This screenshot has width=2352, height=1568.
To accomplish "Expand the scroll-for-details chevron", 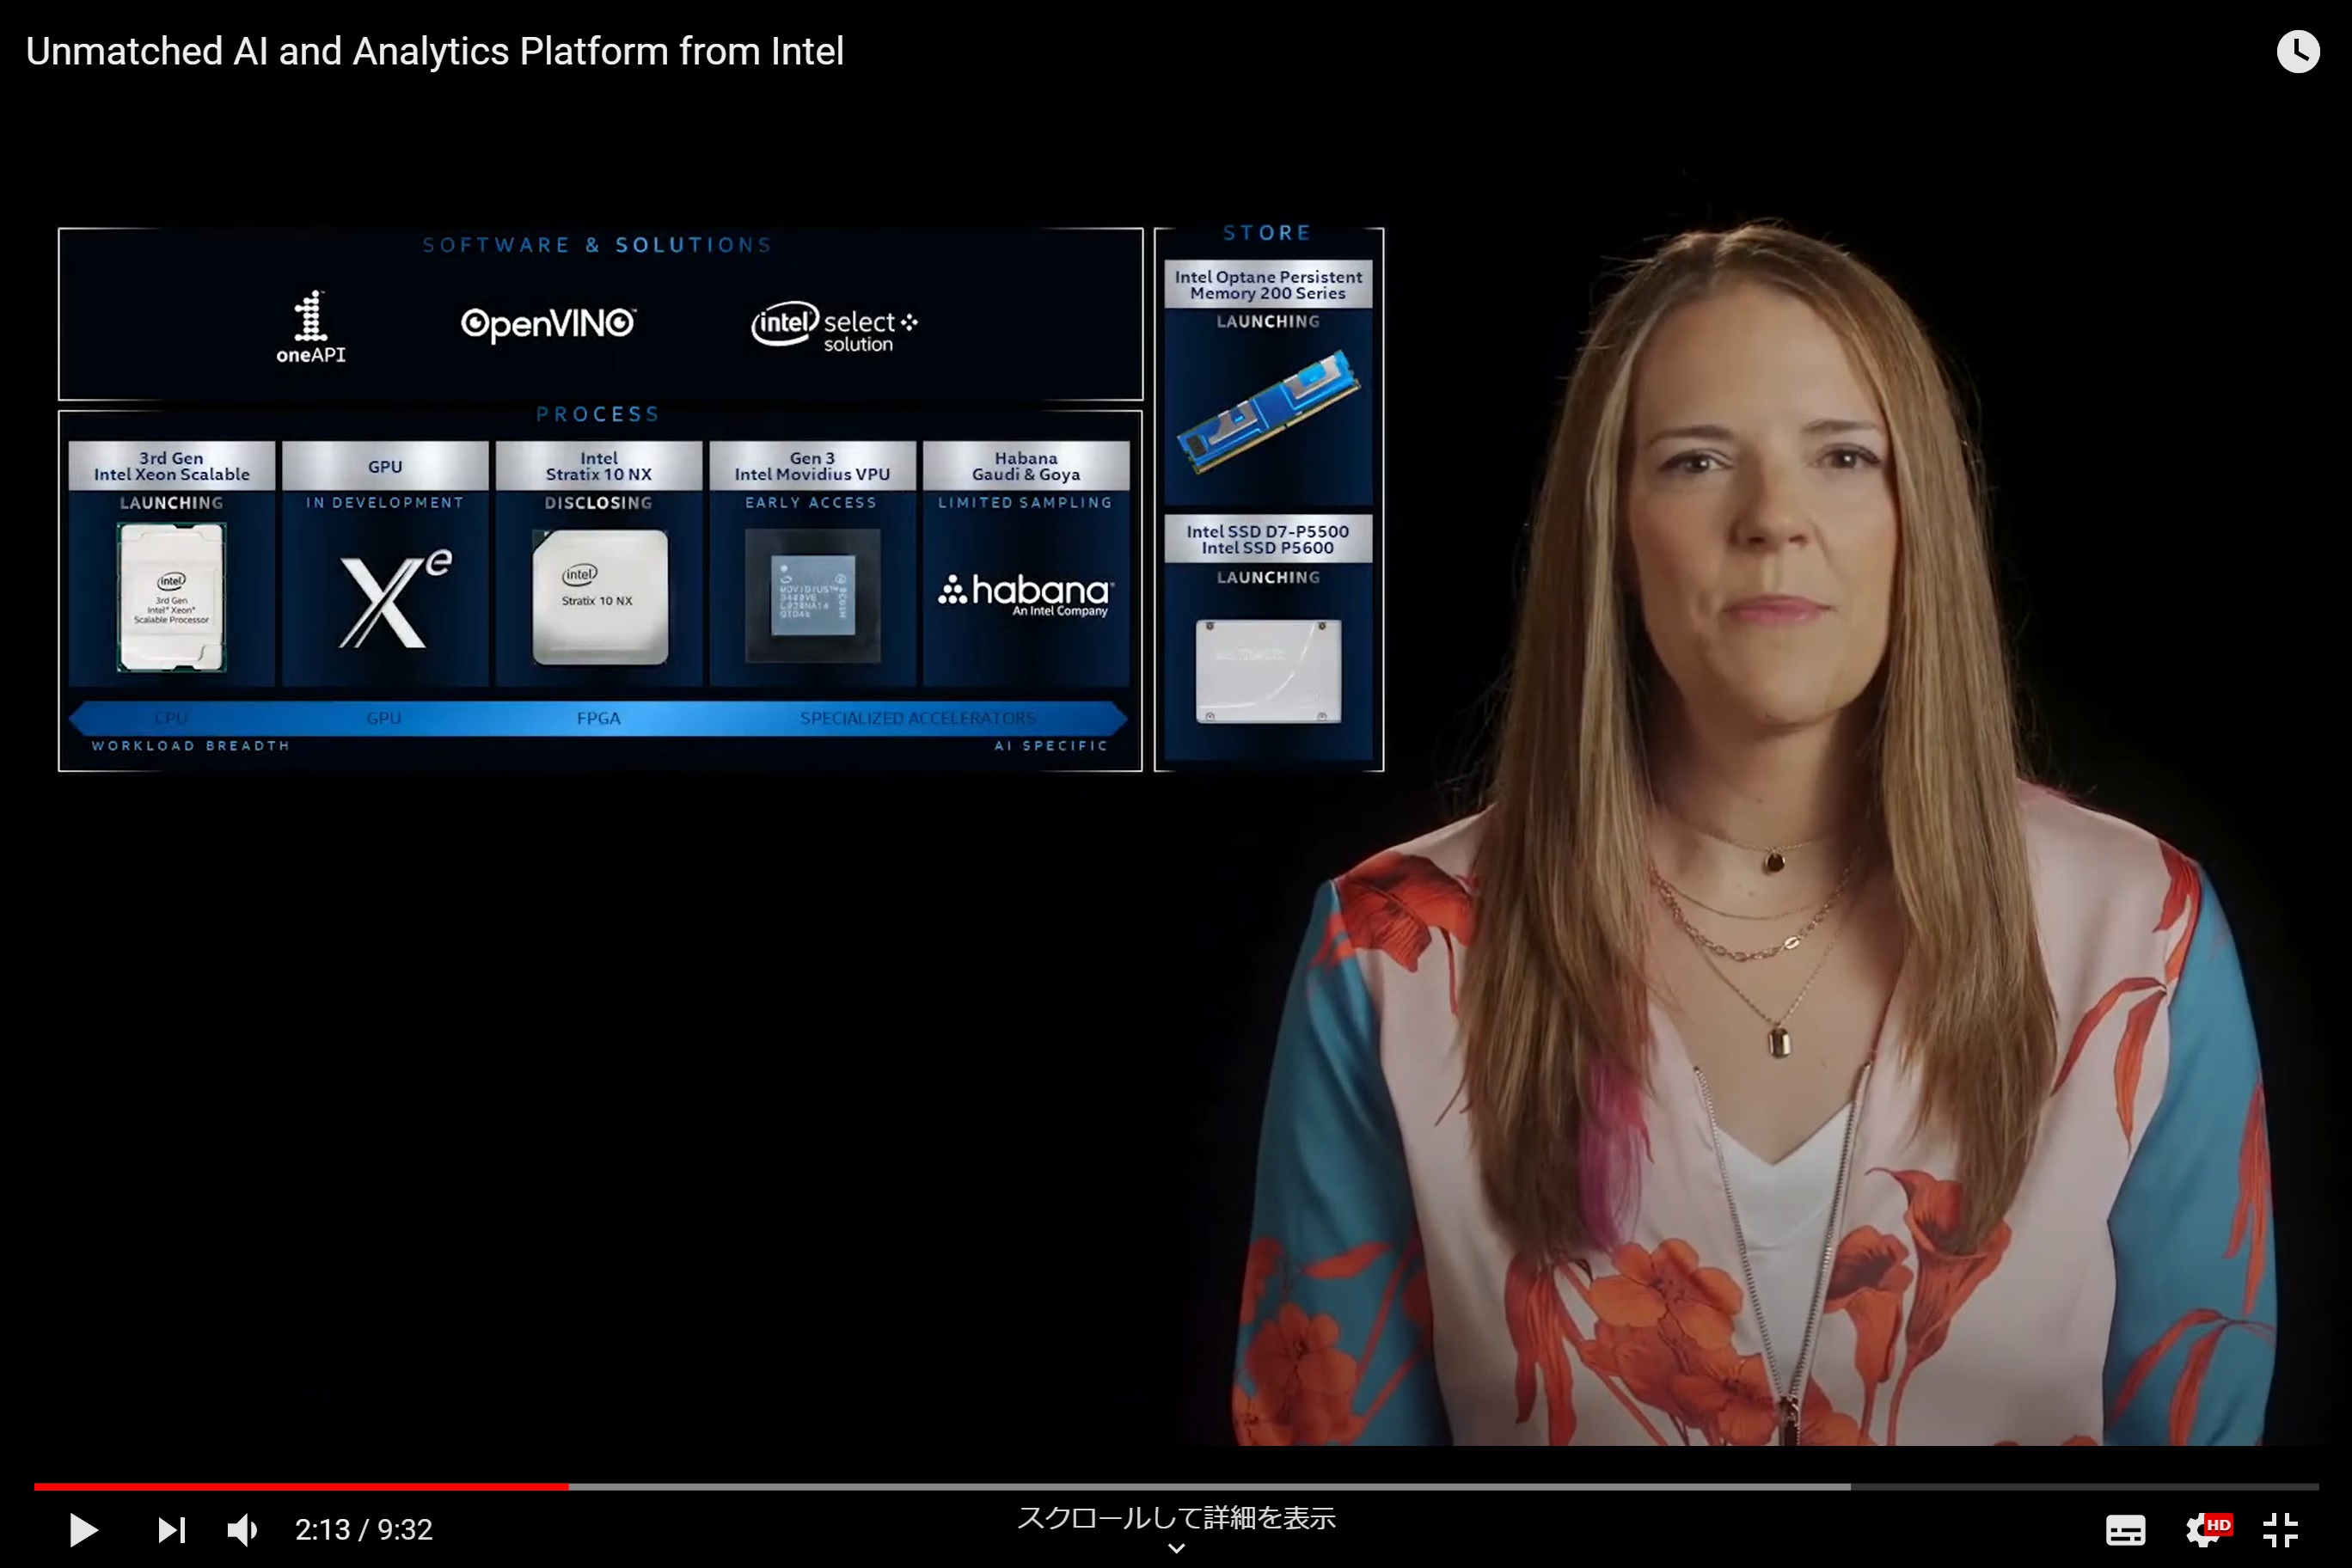I will click(1176, 1548).
